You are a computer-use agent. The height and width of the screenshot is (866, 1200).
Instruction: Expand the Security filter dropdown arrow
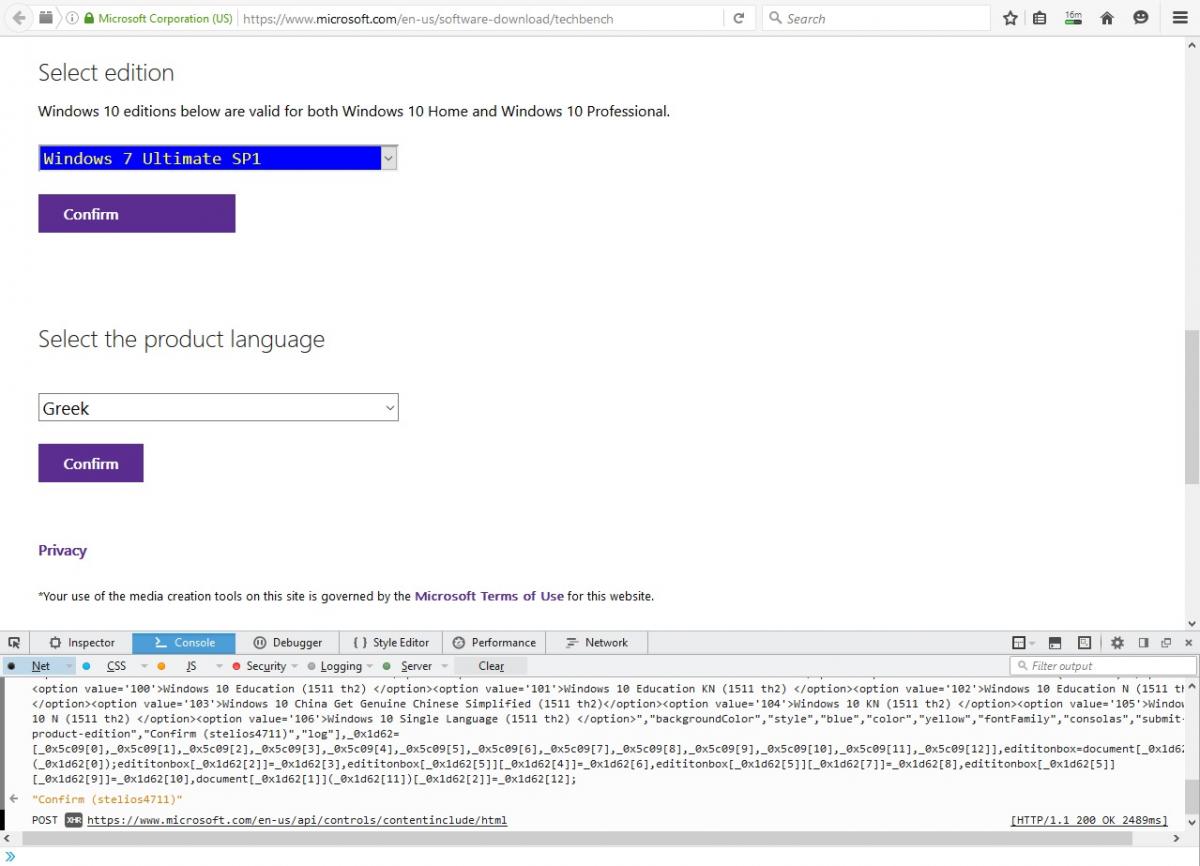[x=295, y=666]
